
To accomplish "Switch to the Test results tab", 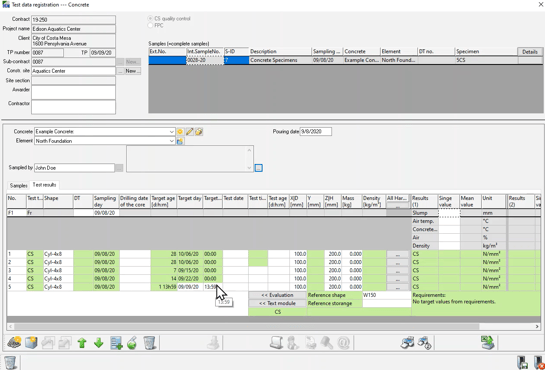I will 44,185.
